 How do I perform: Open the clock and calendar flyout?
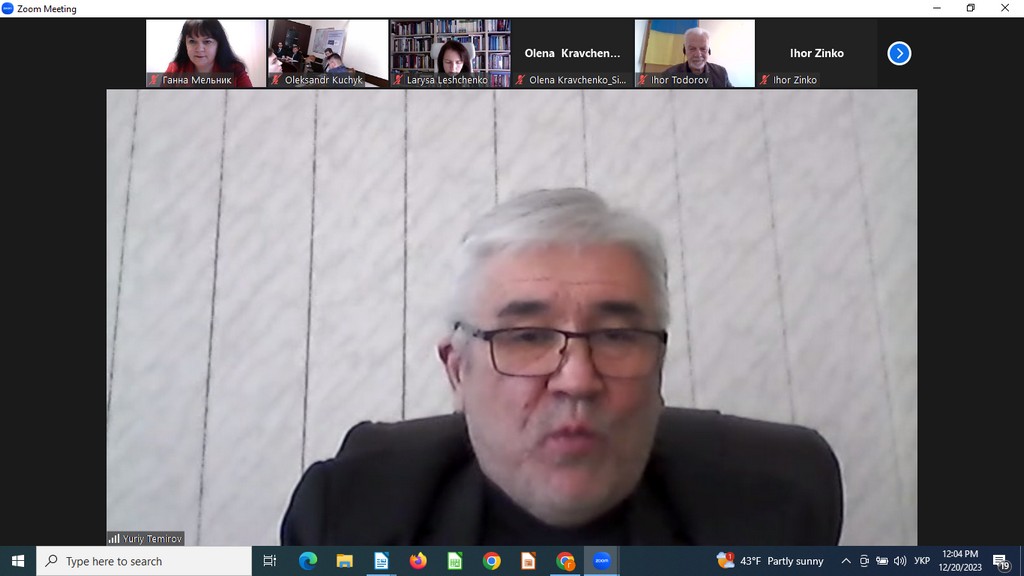(x=960, y=561)
